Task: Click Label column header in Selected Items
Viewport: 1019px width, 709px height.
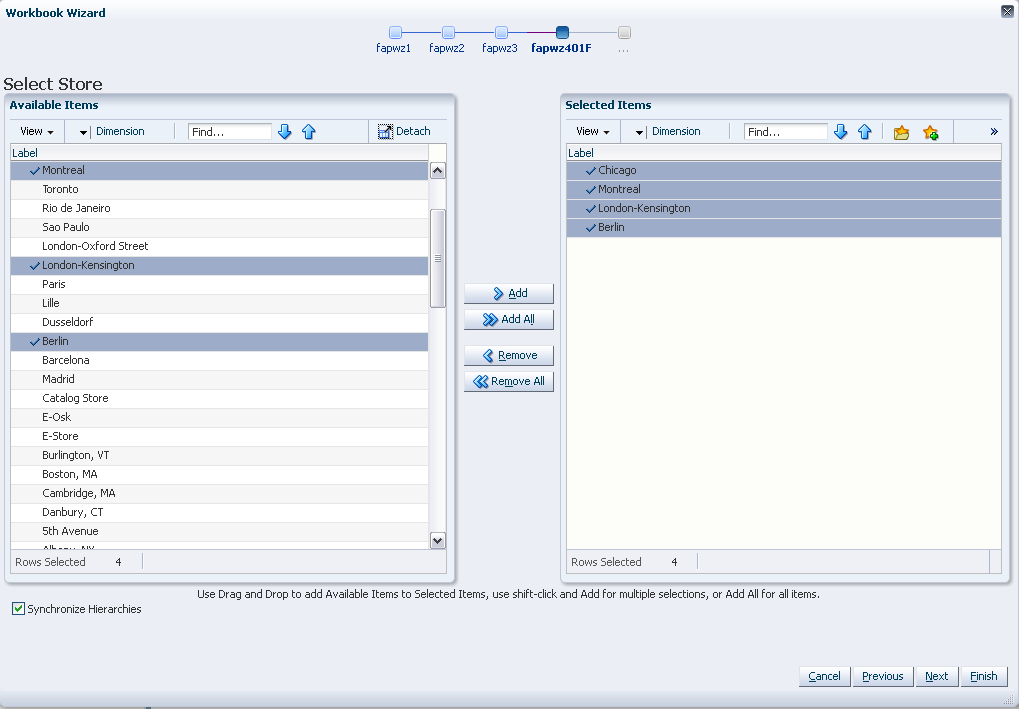Action: [784, 153]
